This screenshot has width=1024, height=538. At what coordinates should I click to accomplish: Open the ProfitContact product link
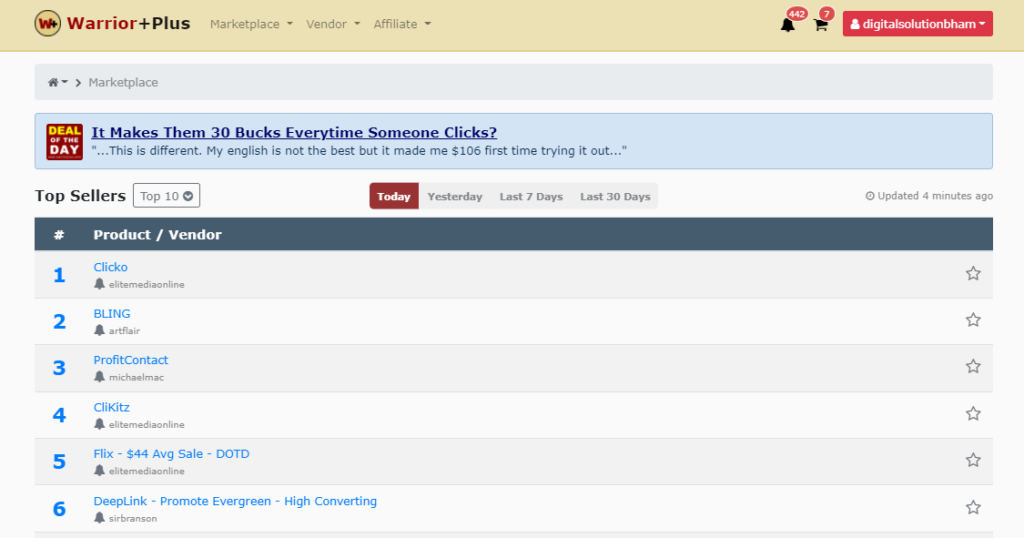point(131,360)
